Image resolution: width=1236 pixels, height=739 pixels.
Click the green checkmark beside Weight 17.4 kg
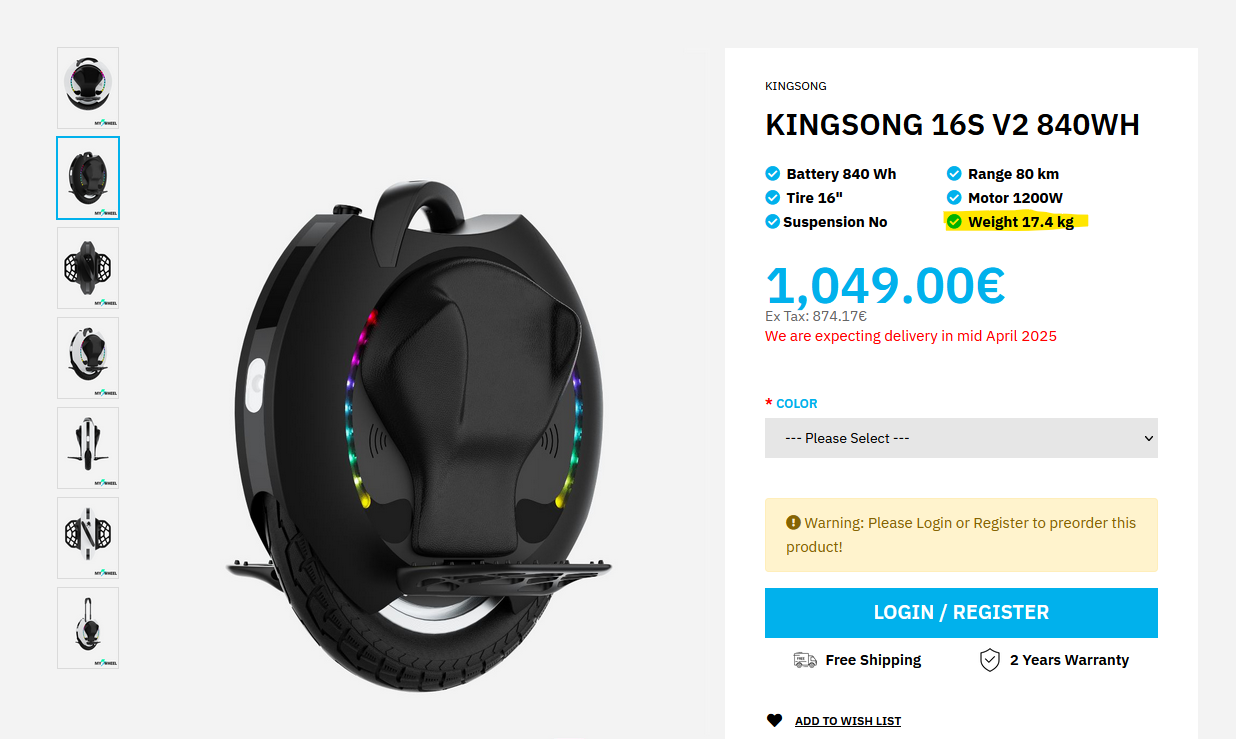click(954, 222)
